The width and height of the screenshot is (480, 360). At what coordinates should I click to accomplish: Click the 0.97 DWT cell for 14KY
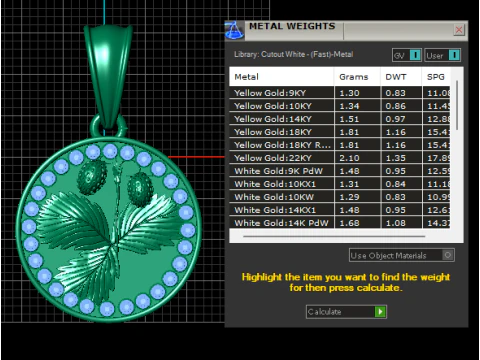401,119
